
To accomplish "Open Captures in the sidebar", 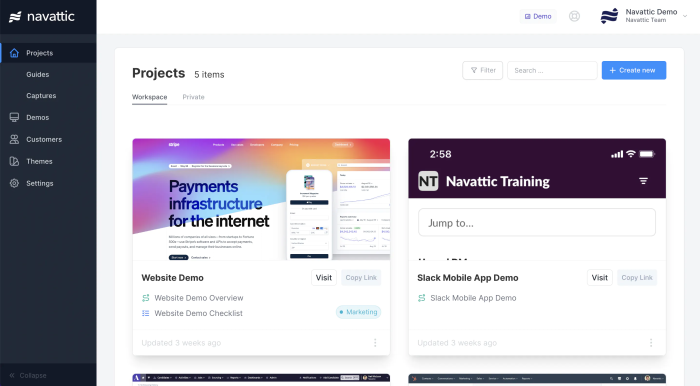I will [x=41, y=95].
